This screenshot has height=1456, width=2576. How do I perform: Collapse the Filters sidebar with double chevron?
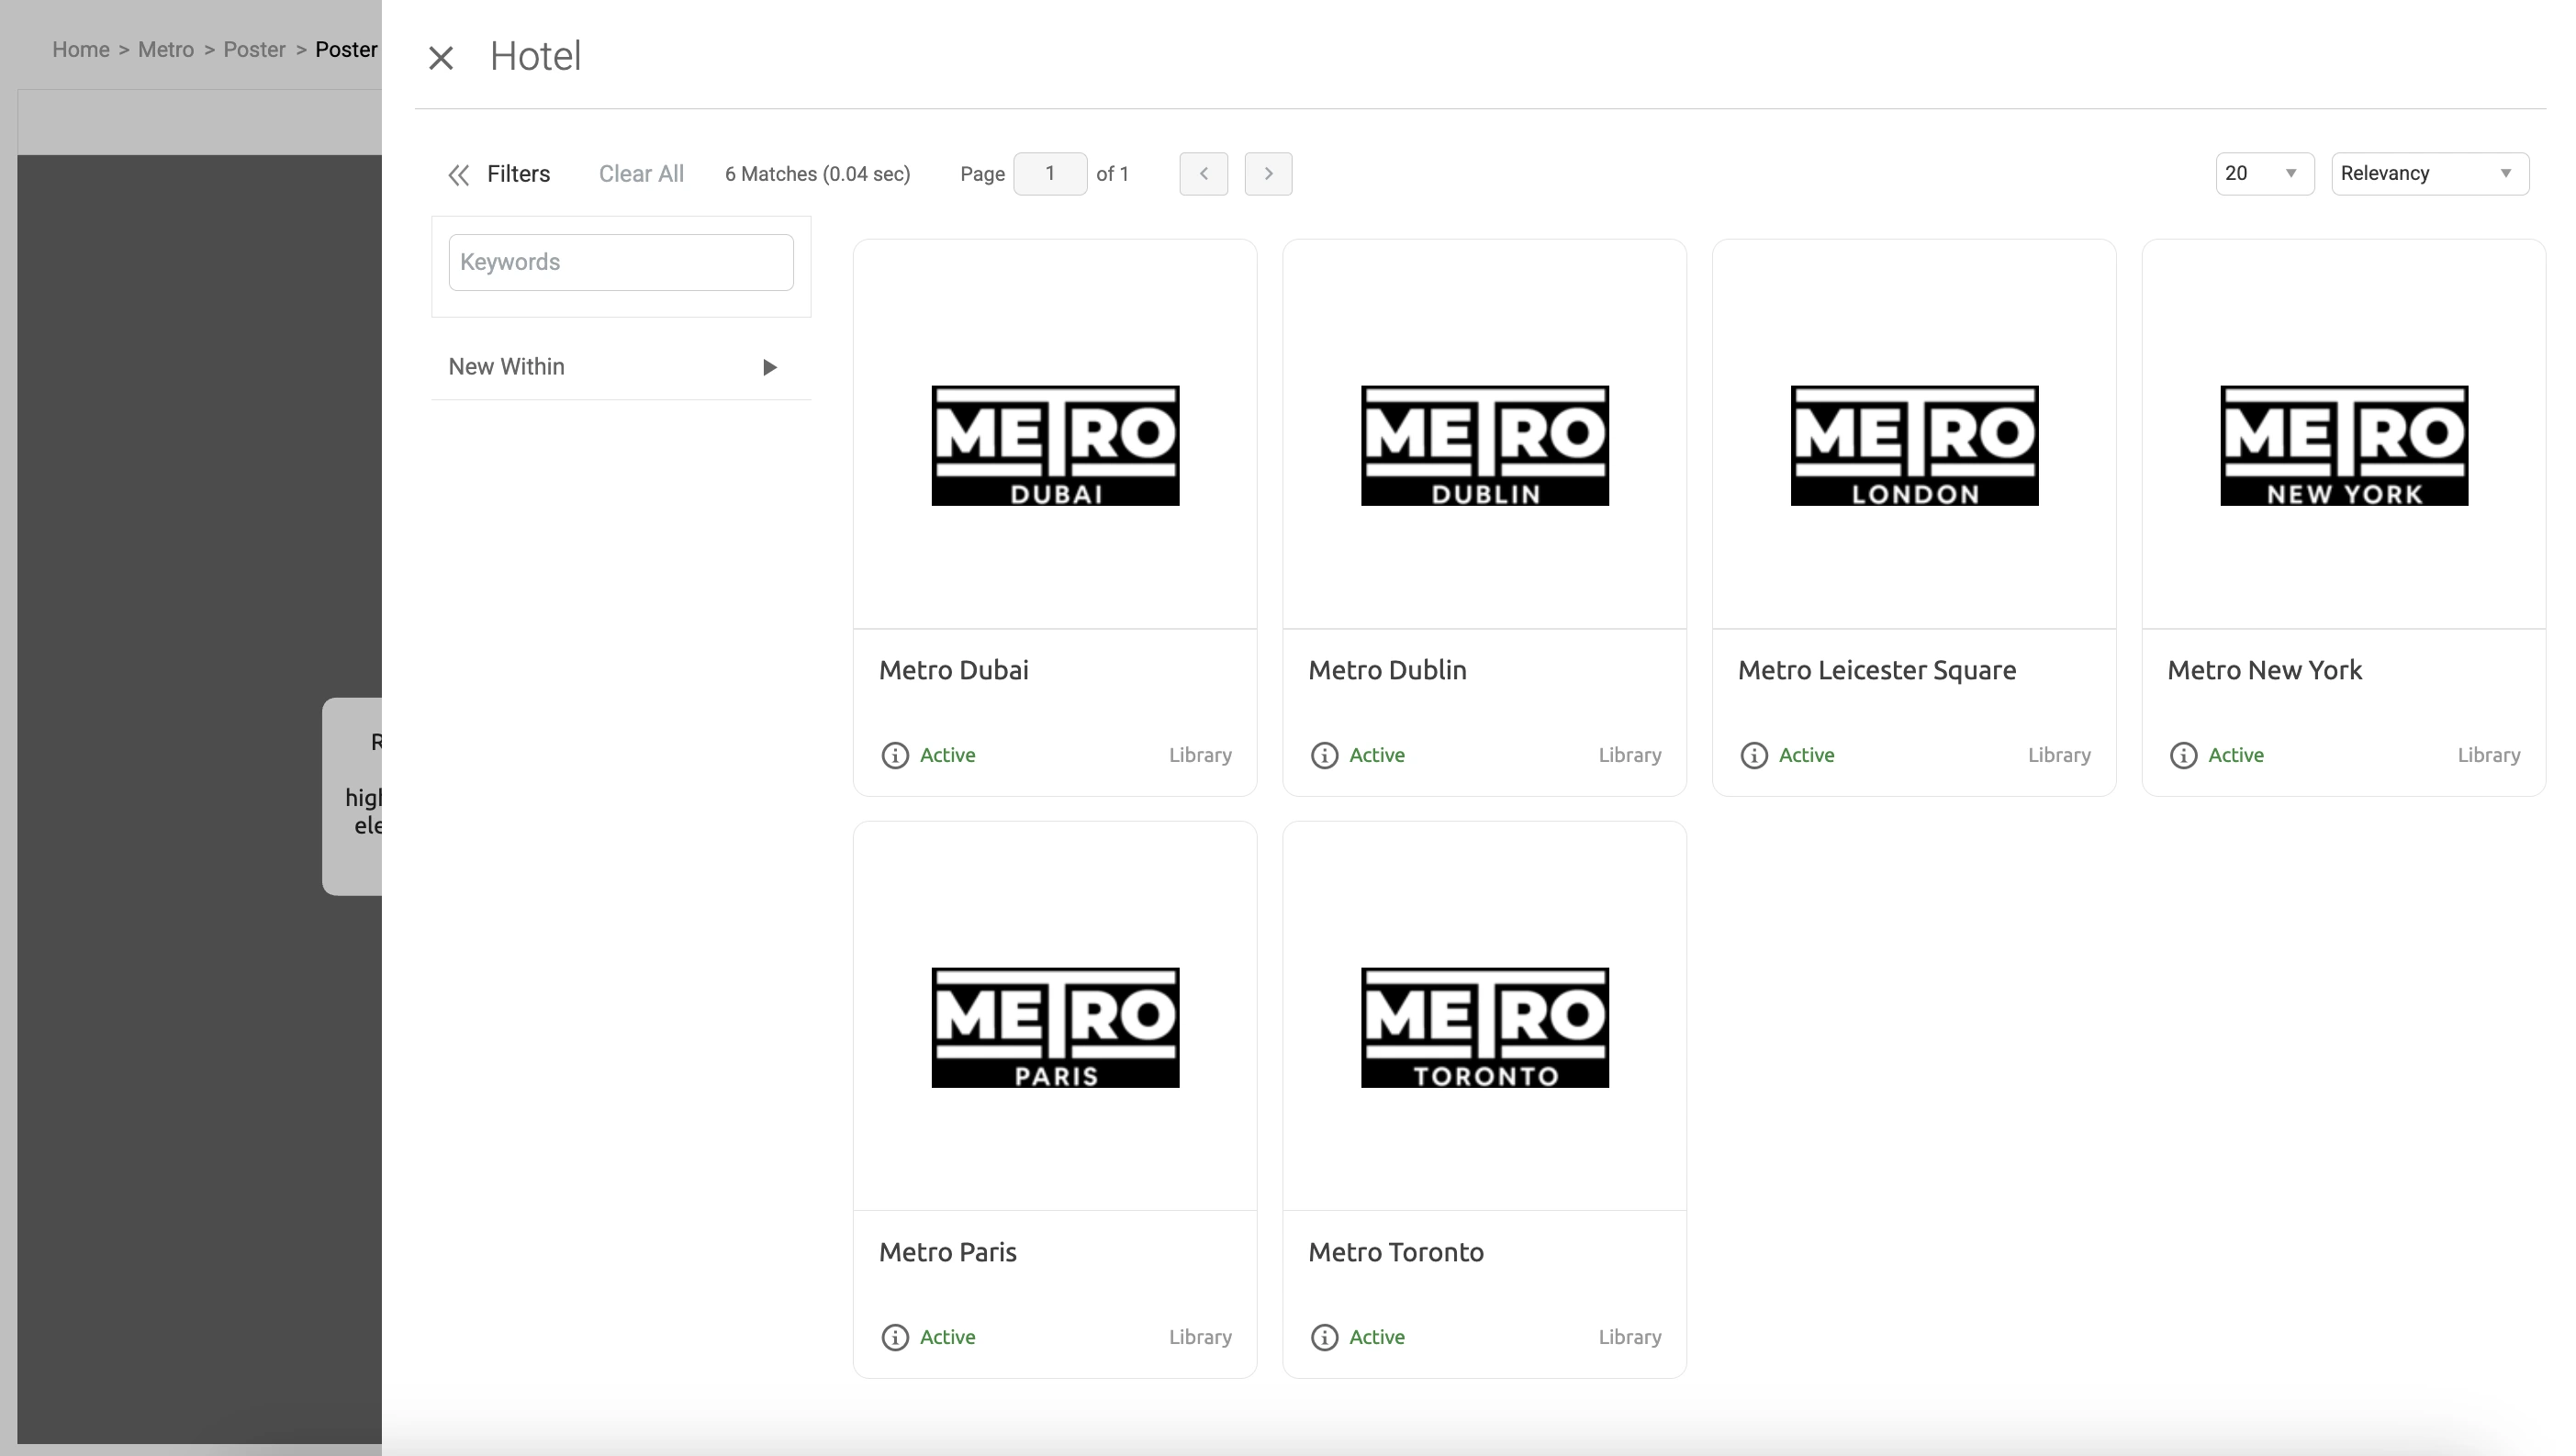click(459, 175)
